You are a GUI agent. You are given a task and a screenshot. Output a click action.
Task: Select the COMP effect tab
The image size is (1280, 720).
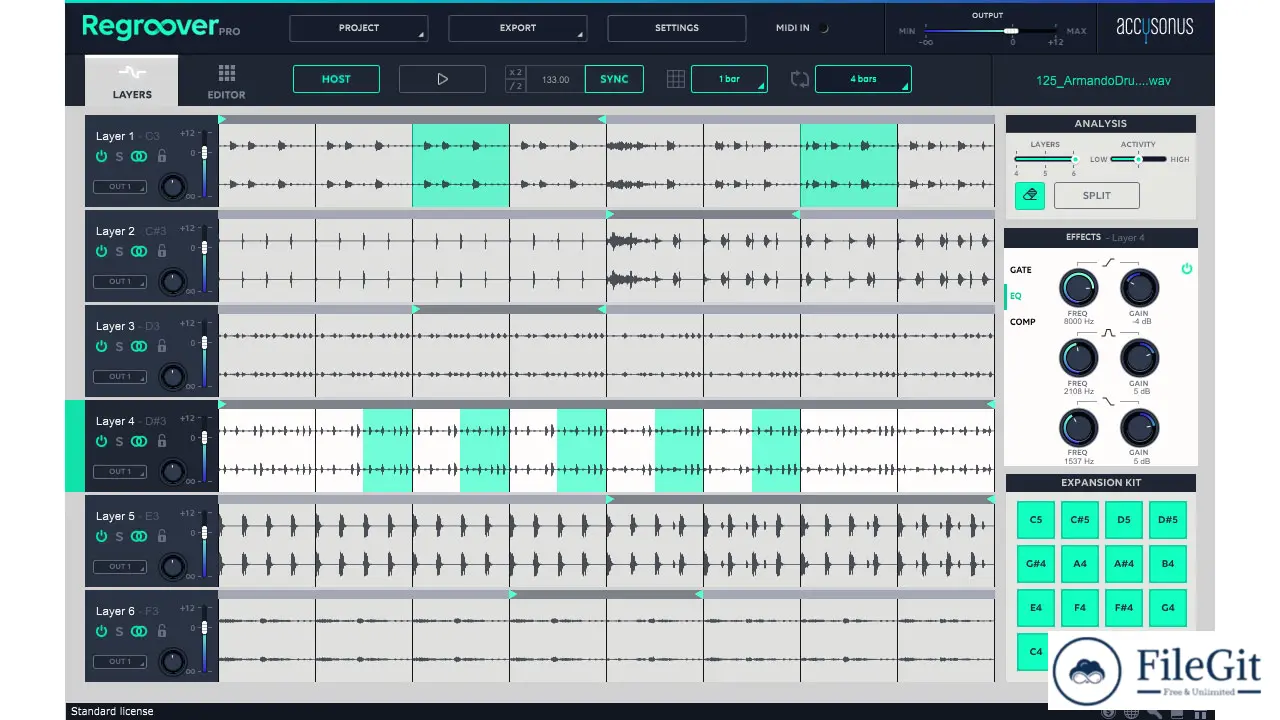(1023, 322)
